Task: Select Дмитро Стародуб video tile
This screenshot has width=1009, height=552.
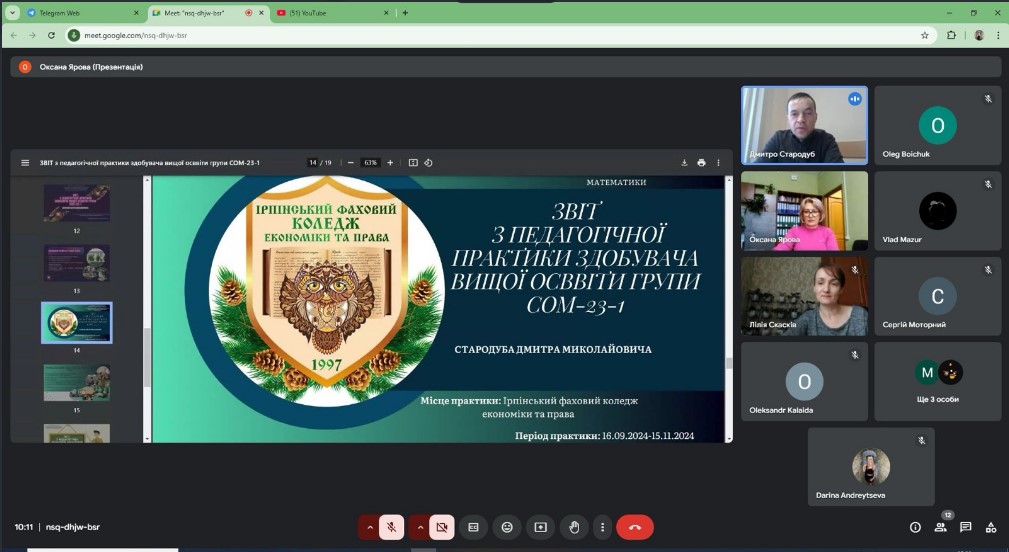Action: pyautogui.click(x=804, y=125)
